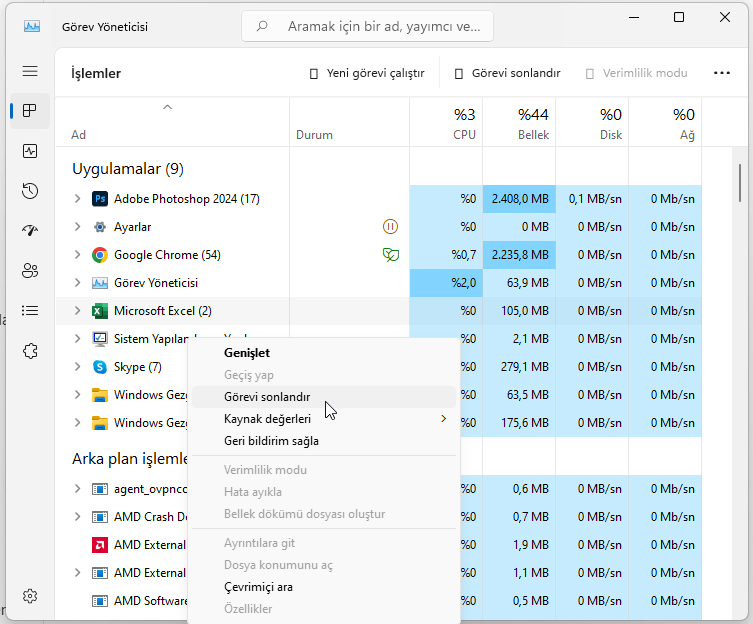Sort by the Disk column header

coord(592,123)
